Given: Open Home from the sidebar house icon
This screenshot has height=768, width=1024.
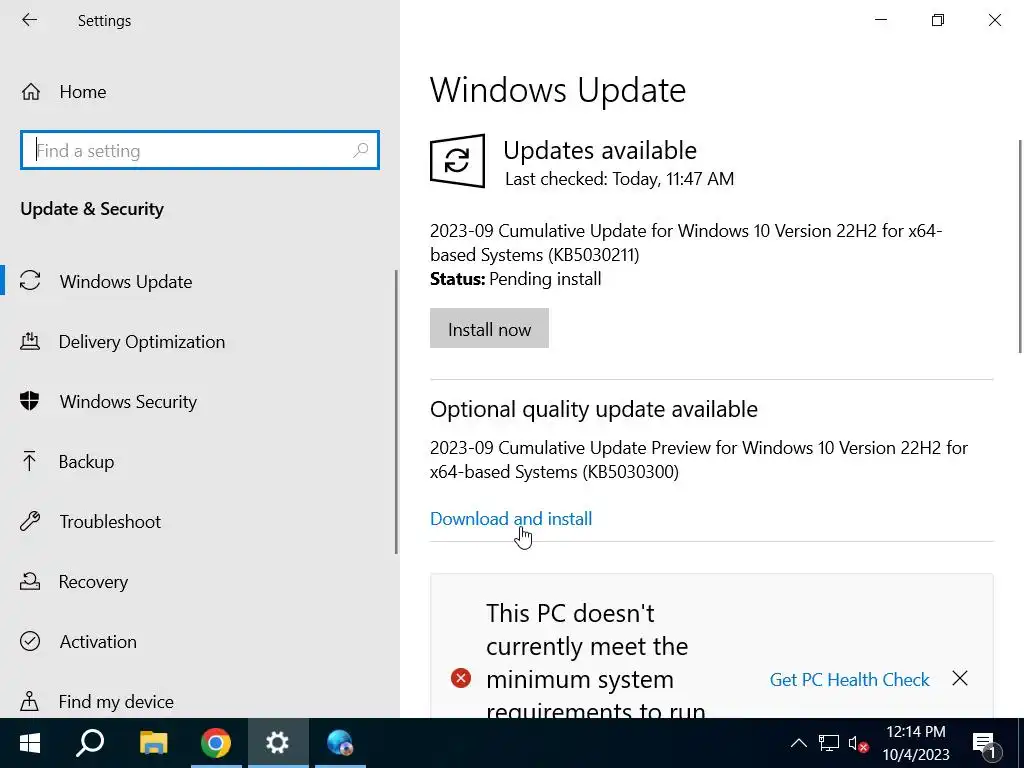Looking at the screenshot, I should pyautogui.click(x=31, y=92).
